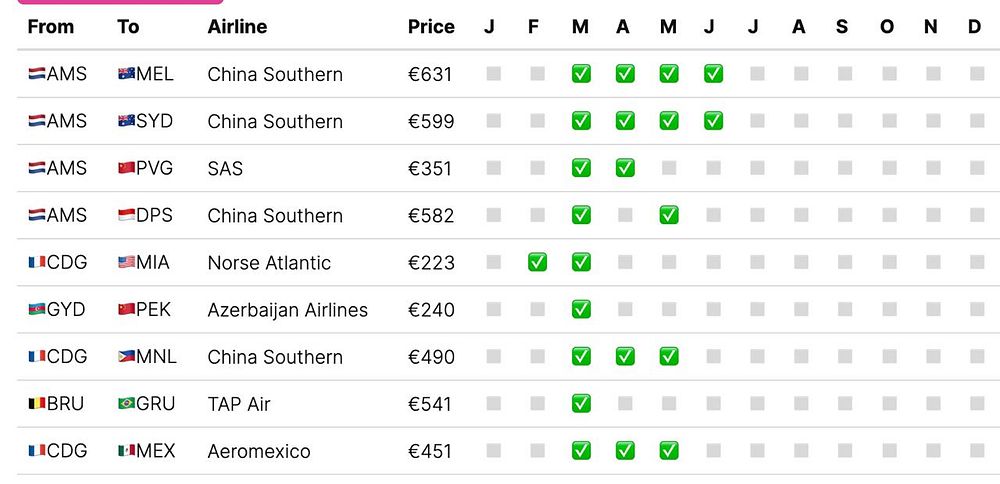The width and height of the screenshot is (1000, 484).
Task: Click the Australian flag beside MEL
Action: coord(126,74)
